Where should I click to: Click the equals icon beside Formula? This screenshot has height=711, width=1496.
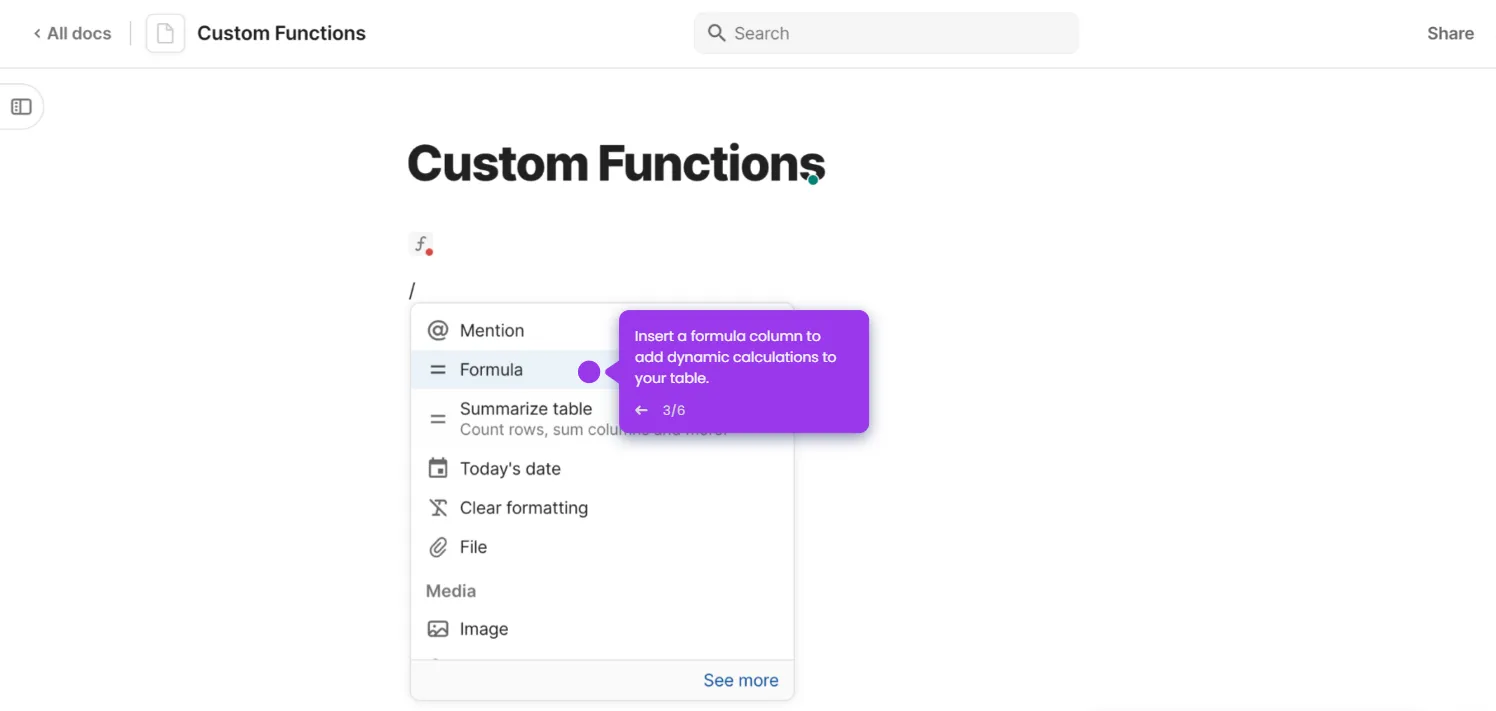click(438, 369)
